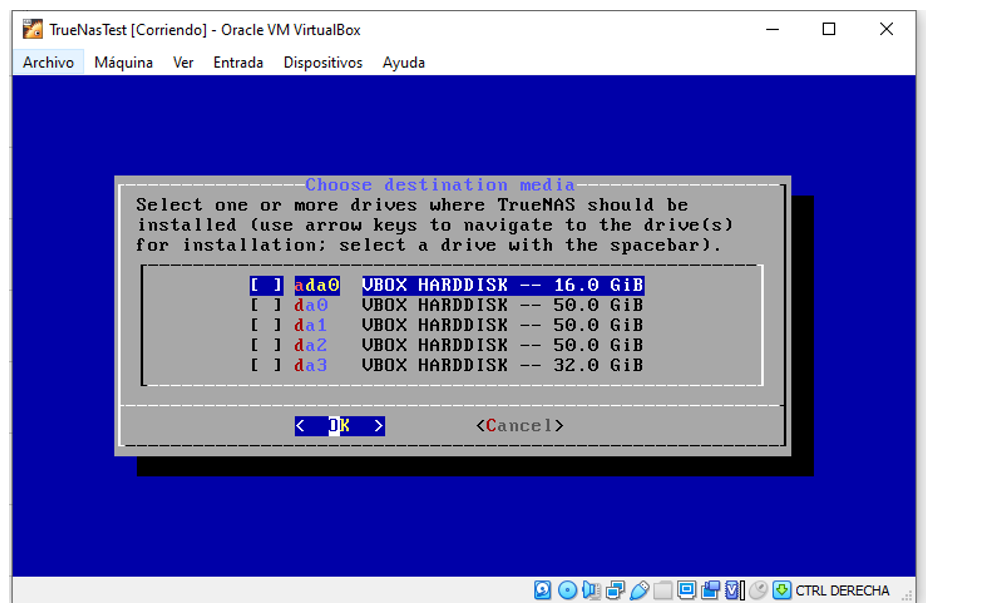Open the Ver menu

pos(183,62)
